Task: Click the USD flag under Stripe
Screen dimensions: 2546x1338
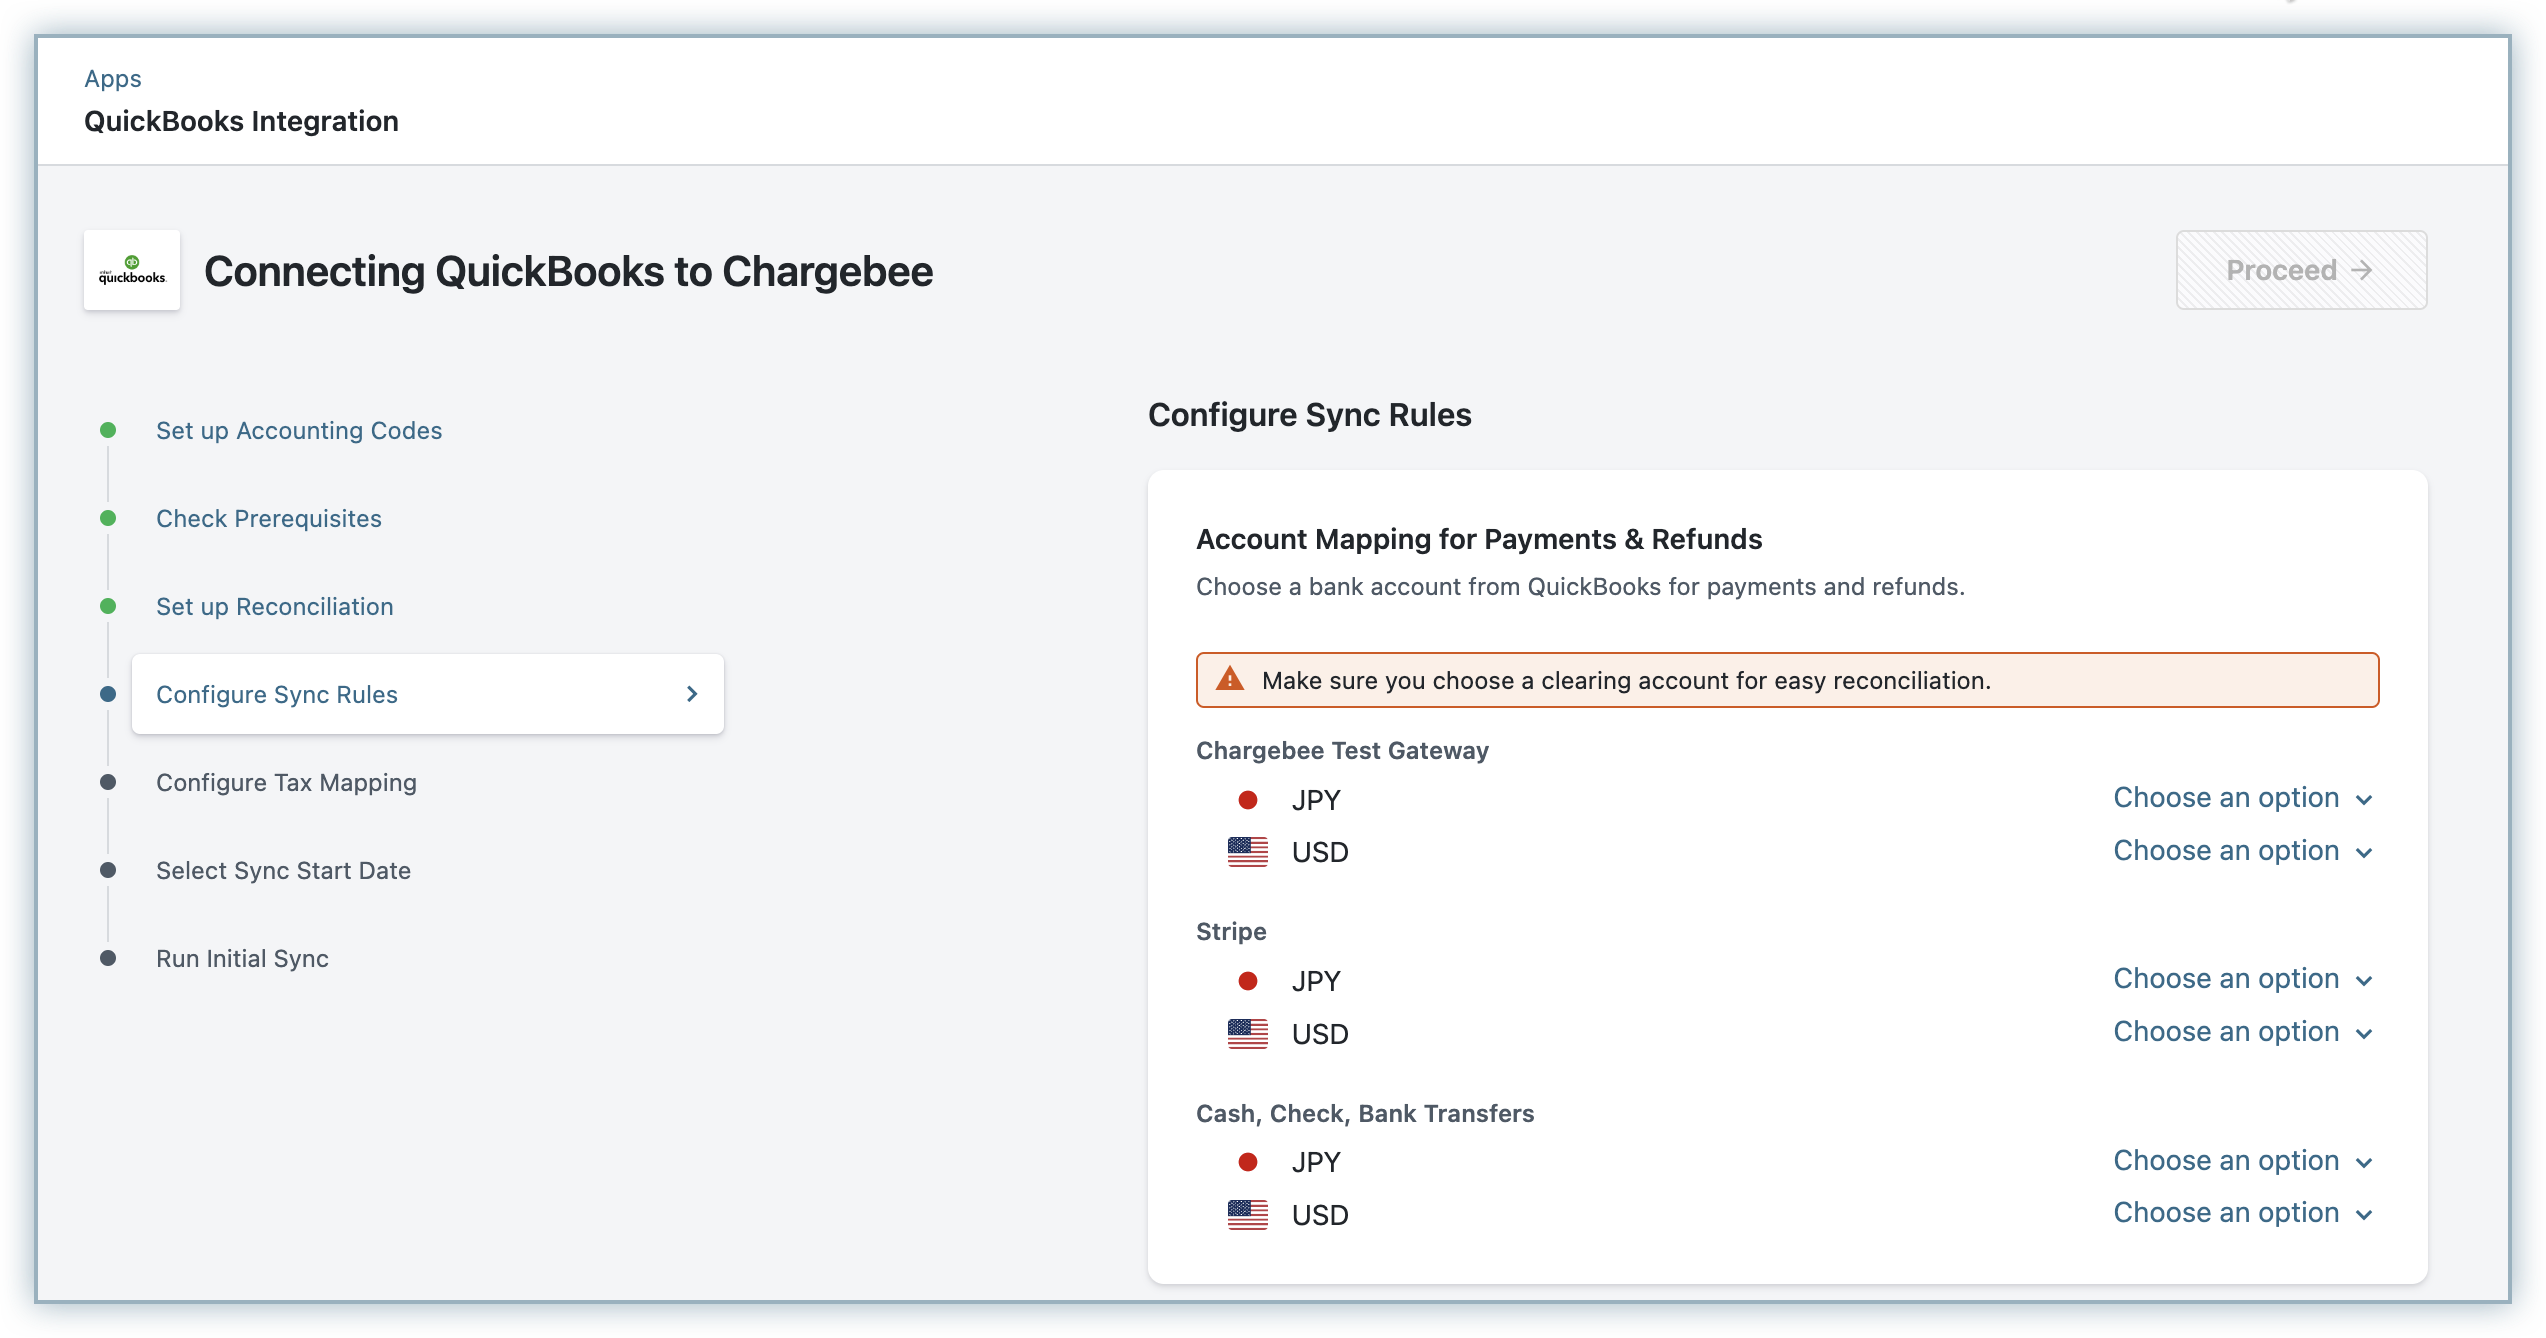Action: click(x=1247, y=1034)
